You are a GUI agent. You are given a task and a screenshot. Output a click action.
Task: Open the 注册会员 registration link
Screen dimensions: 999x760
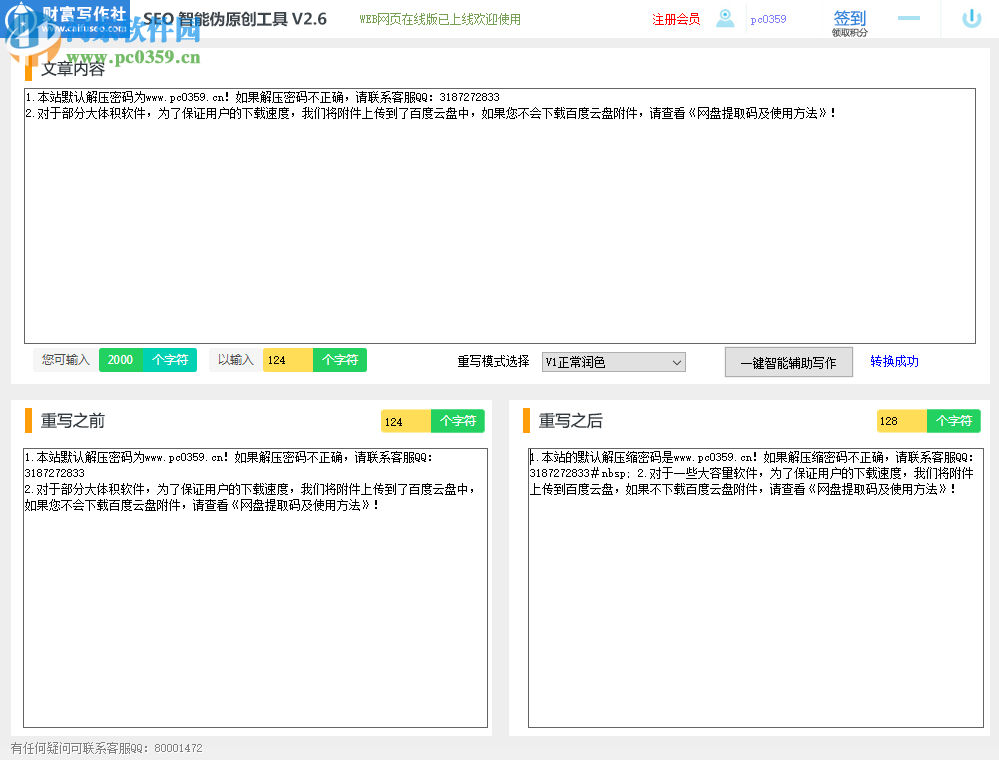coord(676,19)
